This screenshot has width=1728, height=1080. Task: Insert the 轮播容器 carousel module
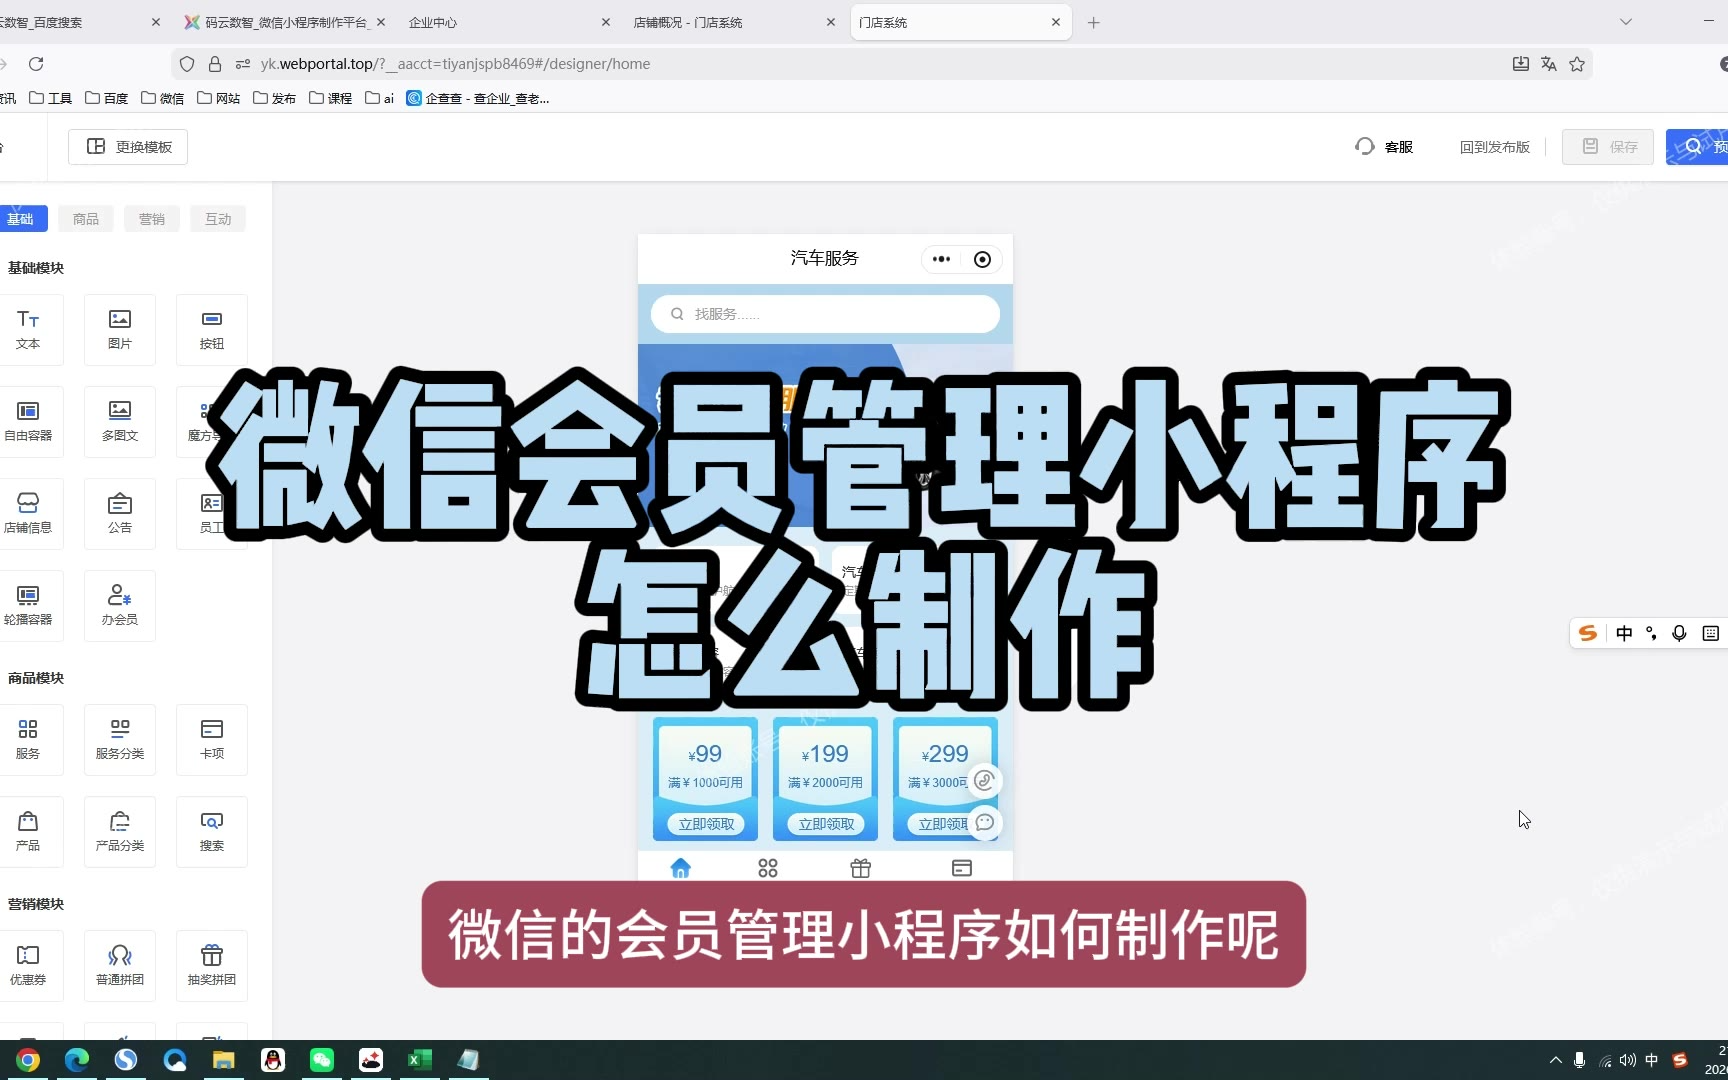tap(28, 605)
